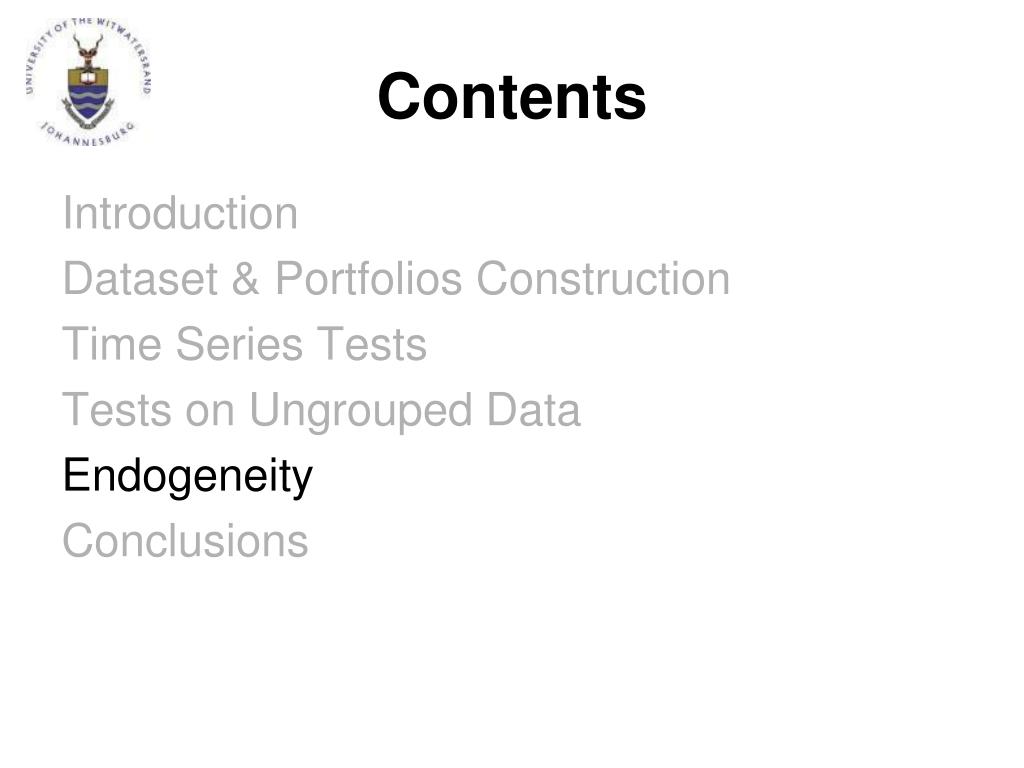Image resolution: width=1024 pixels, height=768 pixels.
Task: Click the word Construction
Action: [x=603, y=278]
